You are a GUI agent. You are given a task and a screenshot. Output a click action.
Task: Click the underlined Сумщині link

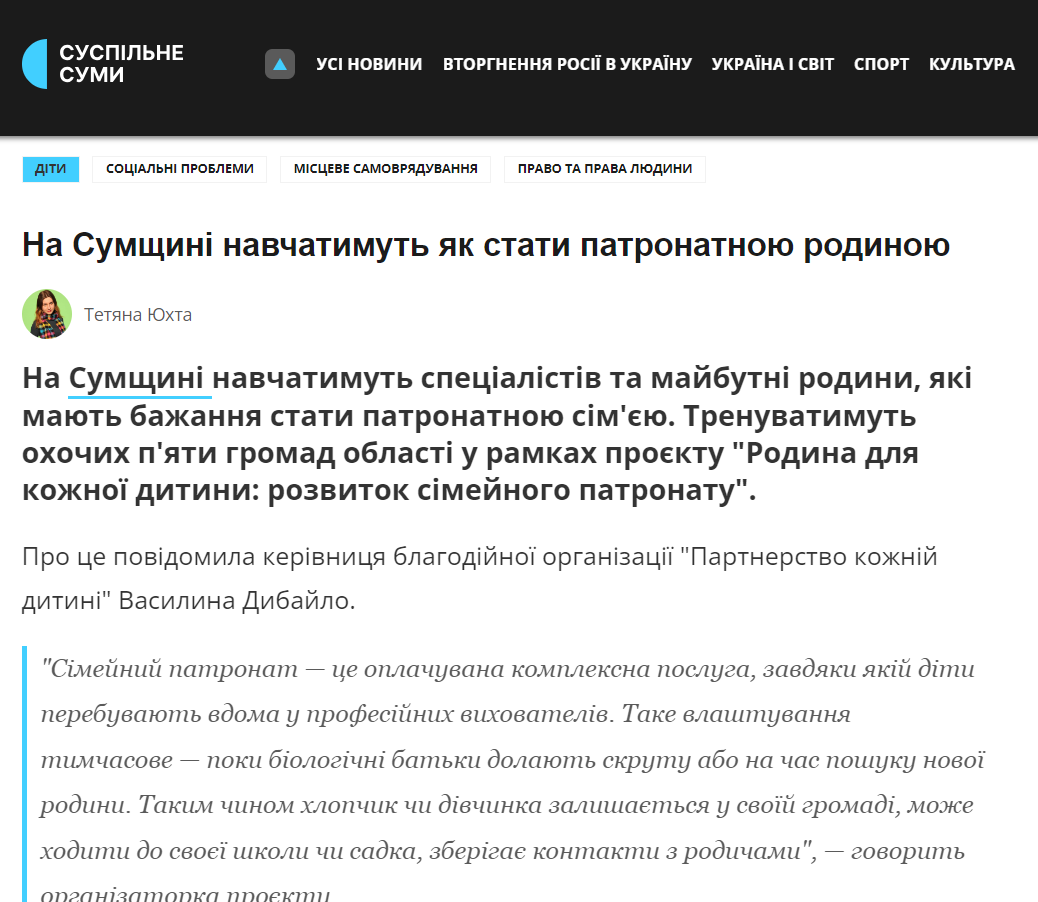137,378
